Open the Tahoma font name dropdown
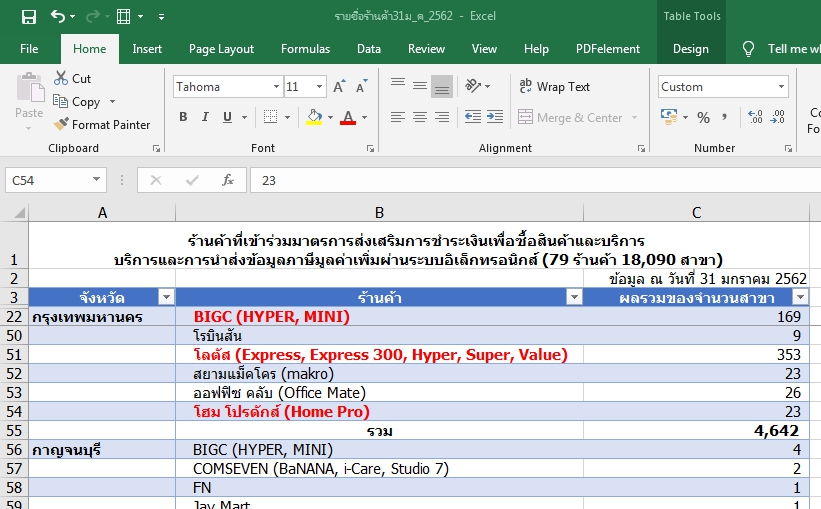The image size is (821, 509). click(x=276, y=86)
